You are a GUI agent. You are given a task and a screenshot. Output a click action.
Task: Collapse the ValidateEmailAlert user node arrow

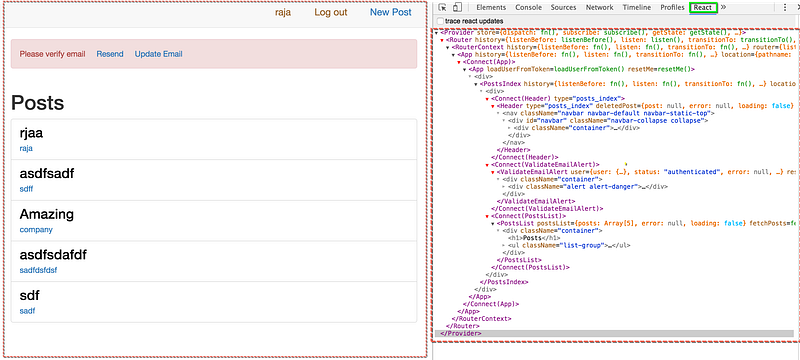492,172
